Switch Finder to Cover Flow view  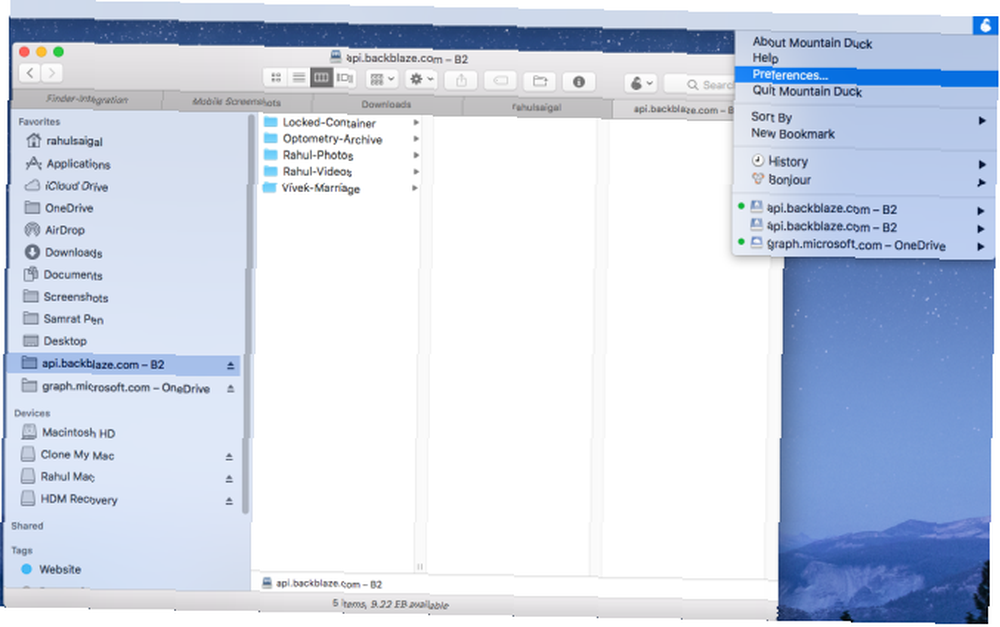point(344,78)
